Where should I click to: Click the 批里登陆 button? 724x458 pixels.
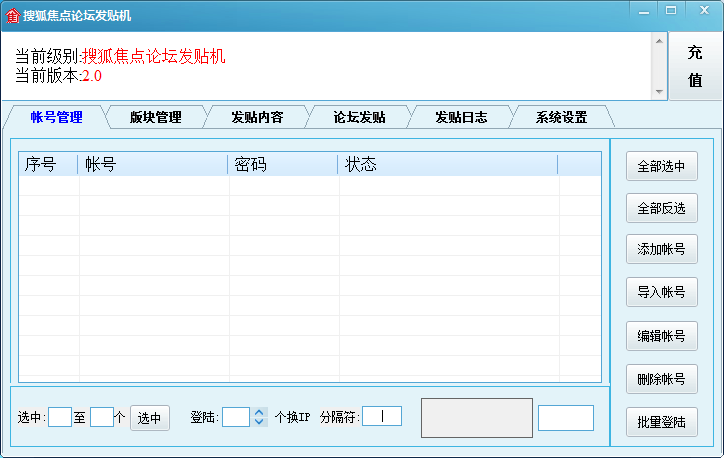coord(662,422)
